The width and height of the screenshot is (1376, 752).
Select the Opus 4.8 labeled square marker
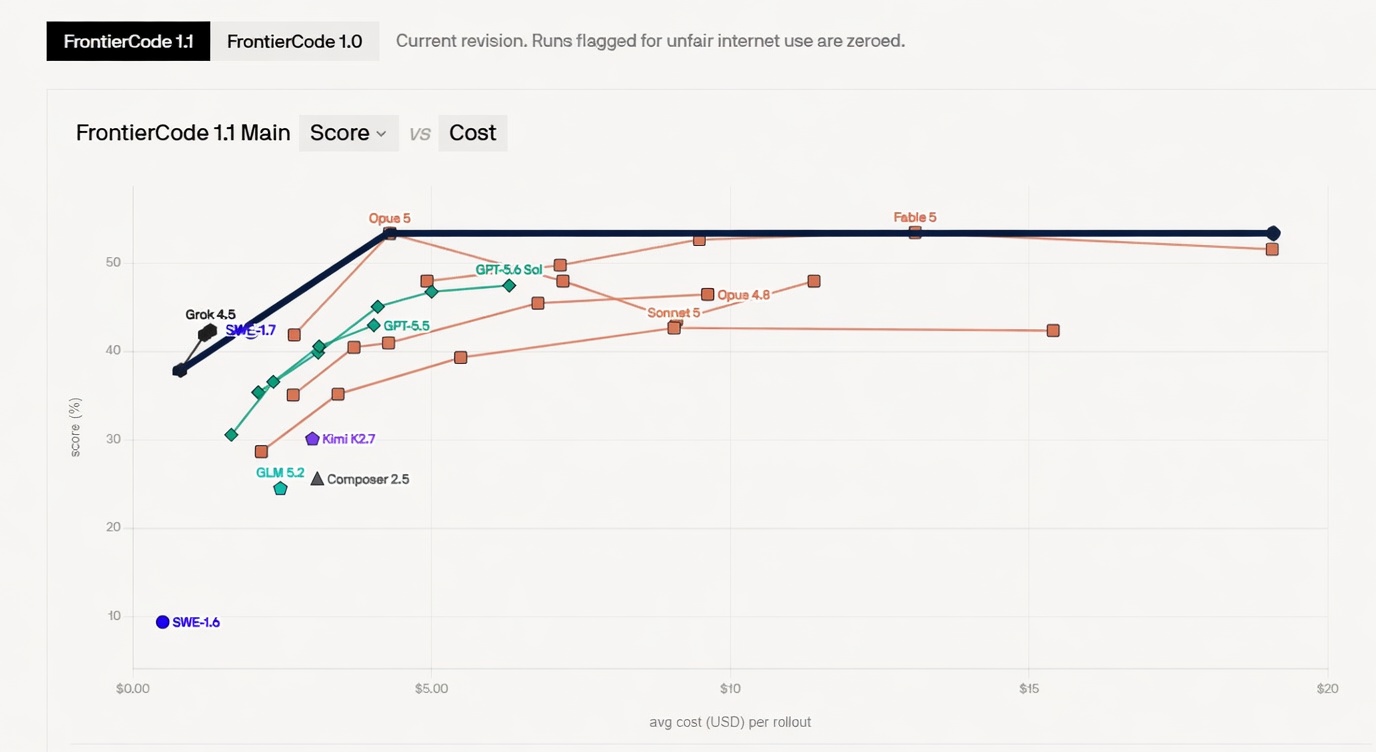tap(707, 294)
